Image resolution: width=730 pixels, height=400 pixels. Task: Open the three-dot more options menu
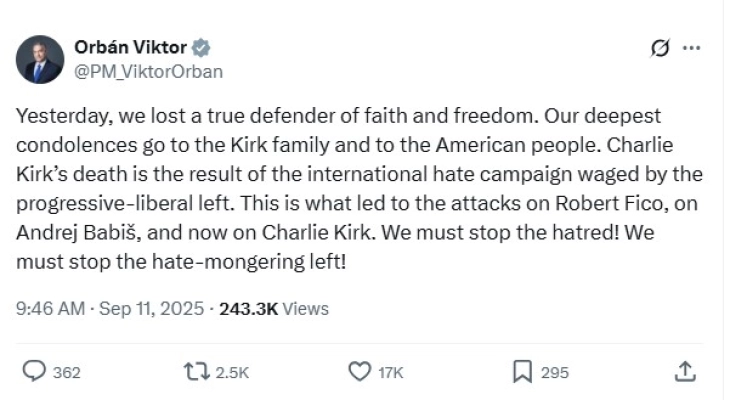(x=690, y=48)
